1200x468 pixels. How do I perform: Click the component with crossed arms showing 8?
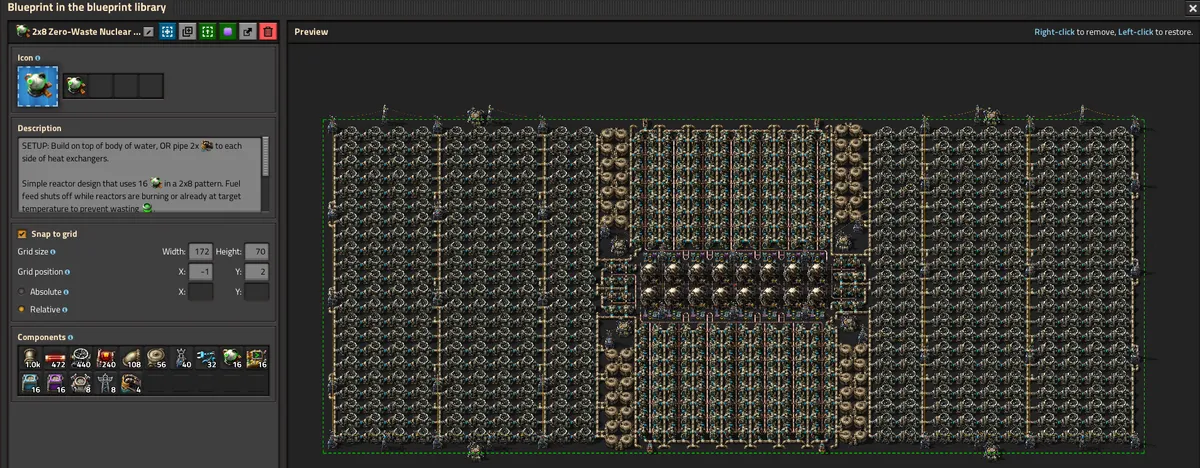click(x=81, y=383)
